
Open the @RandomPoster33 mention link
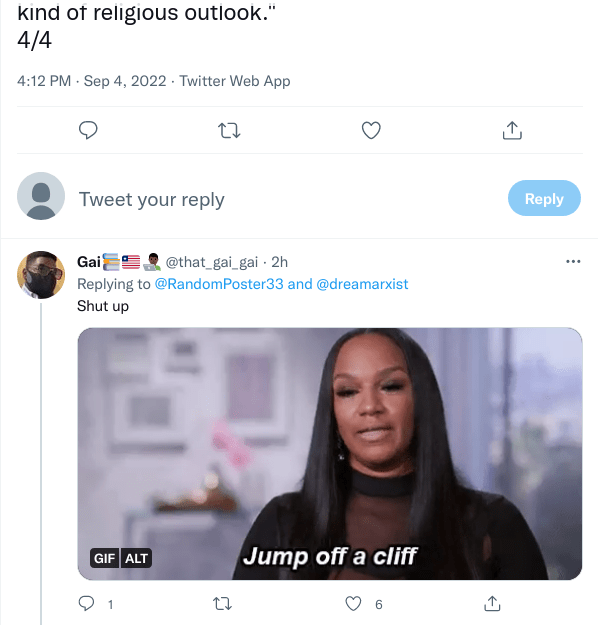219,284
